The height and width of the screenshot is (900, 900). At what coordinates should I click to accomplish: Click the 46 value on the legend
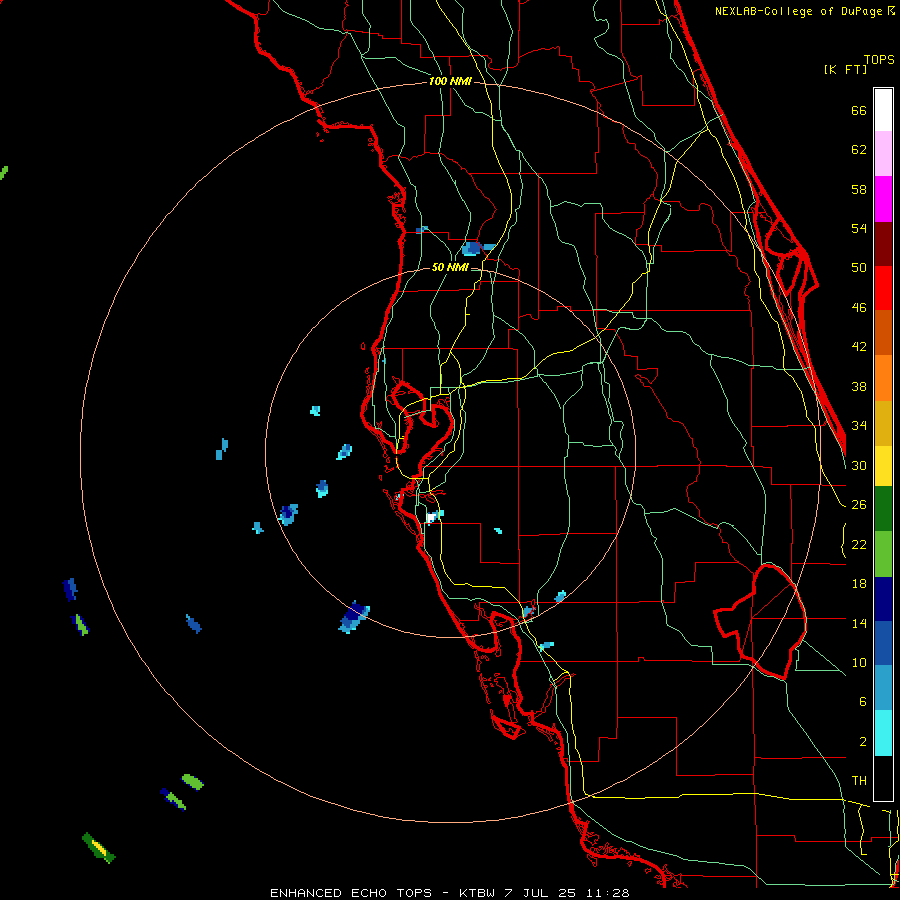tap(859, 308)
